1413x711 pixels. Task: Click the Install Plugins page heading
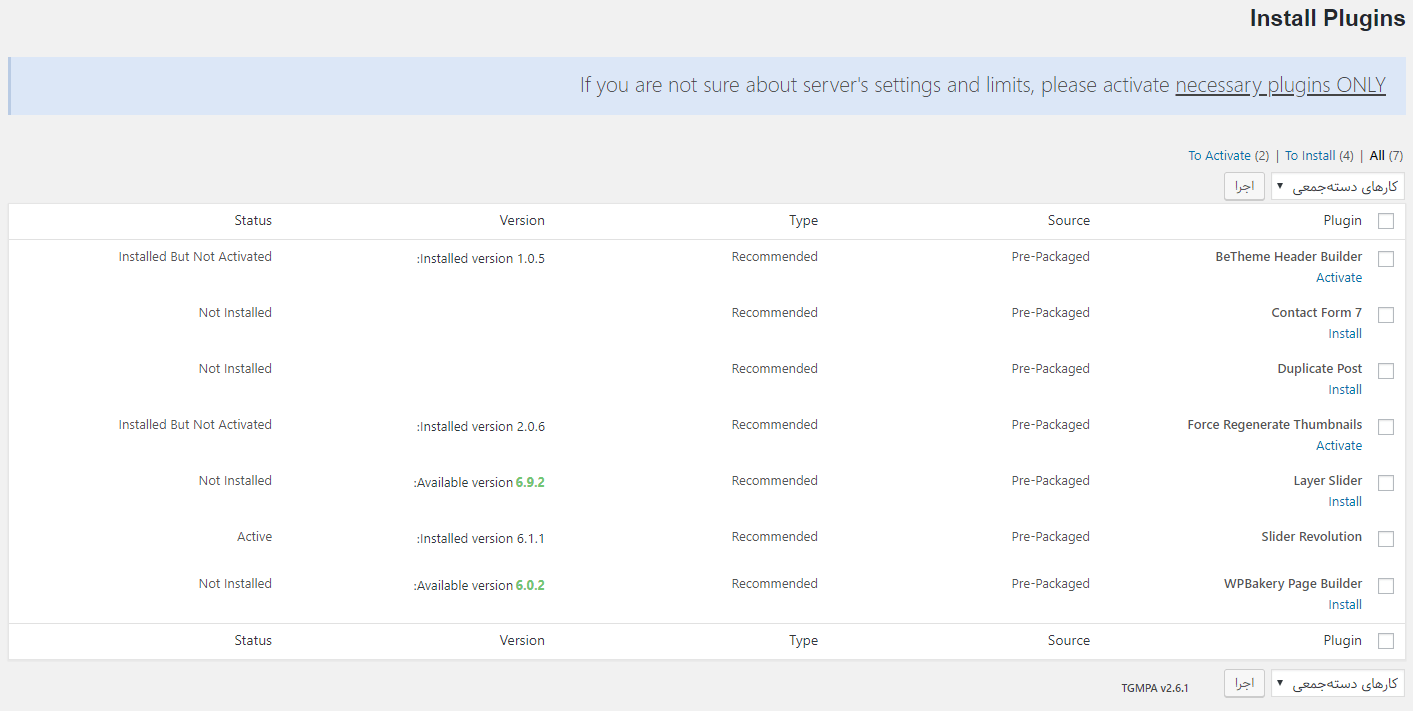pos(1327,19)
